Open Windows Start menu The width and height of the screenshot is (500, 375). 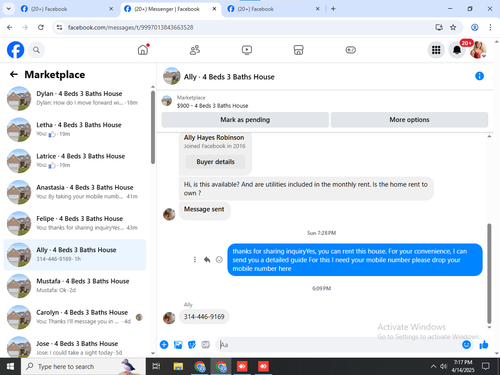10,366
